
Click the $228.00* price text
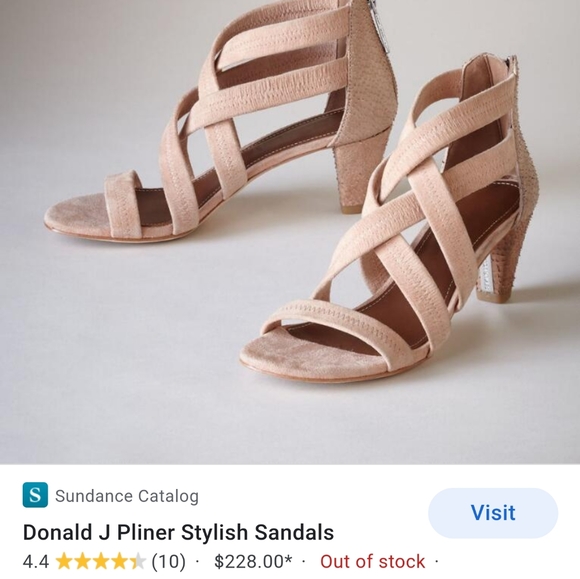[x=253, y=562]
